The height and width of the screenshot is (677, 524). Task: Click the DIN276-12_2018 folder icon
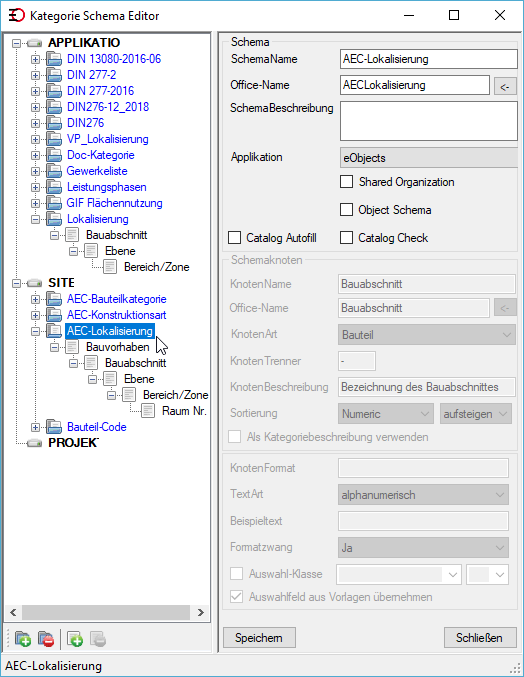(x=54, y=107)
